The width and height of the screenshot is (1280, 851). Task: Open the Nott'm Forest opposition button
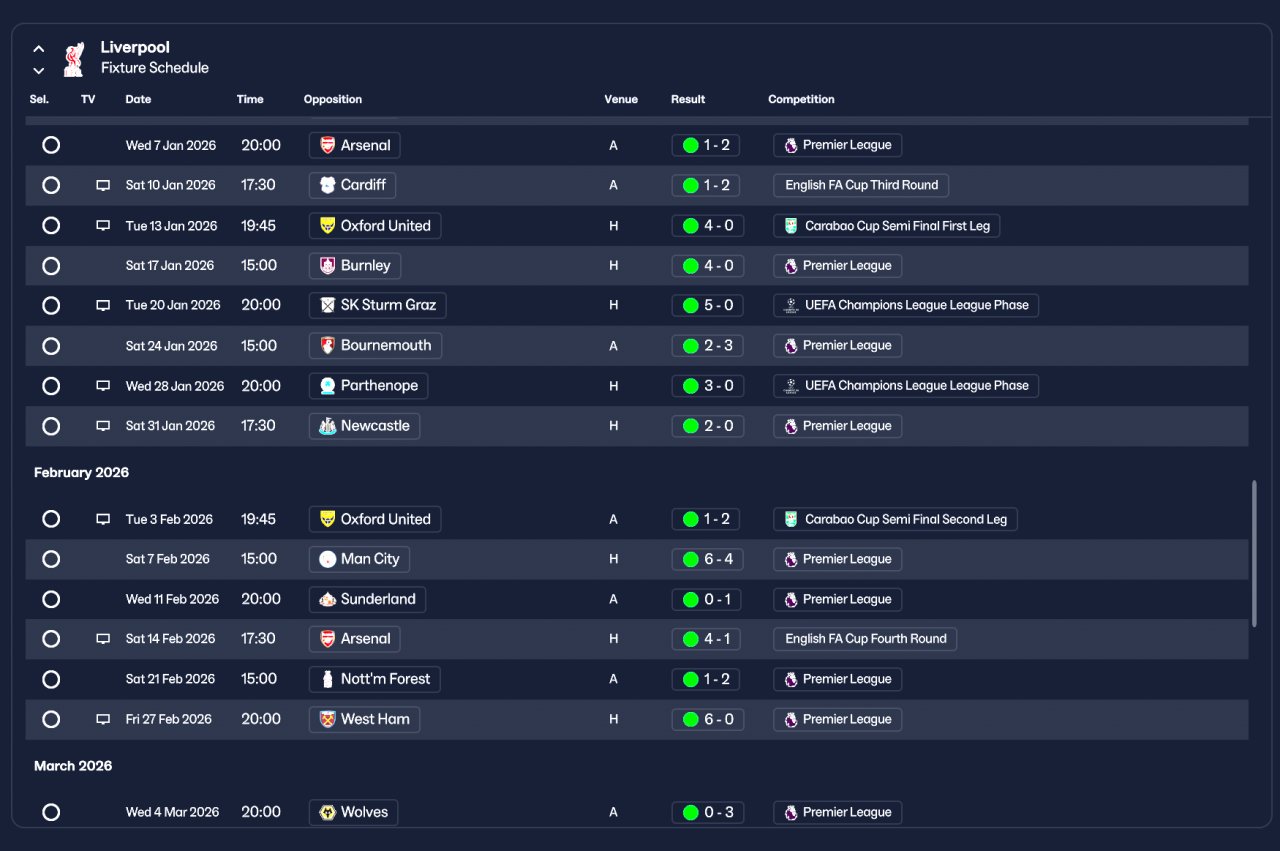click(x=375, y=679)
